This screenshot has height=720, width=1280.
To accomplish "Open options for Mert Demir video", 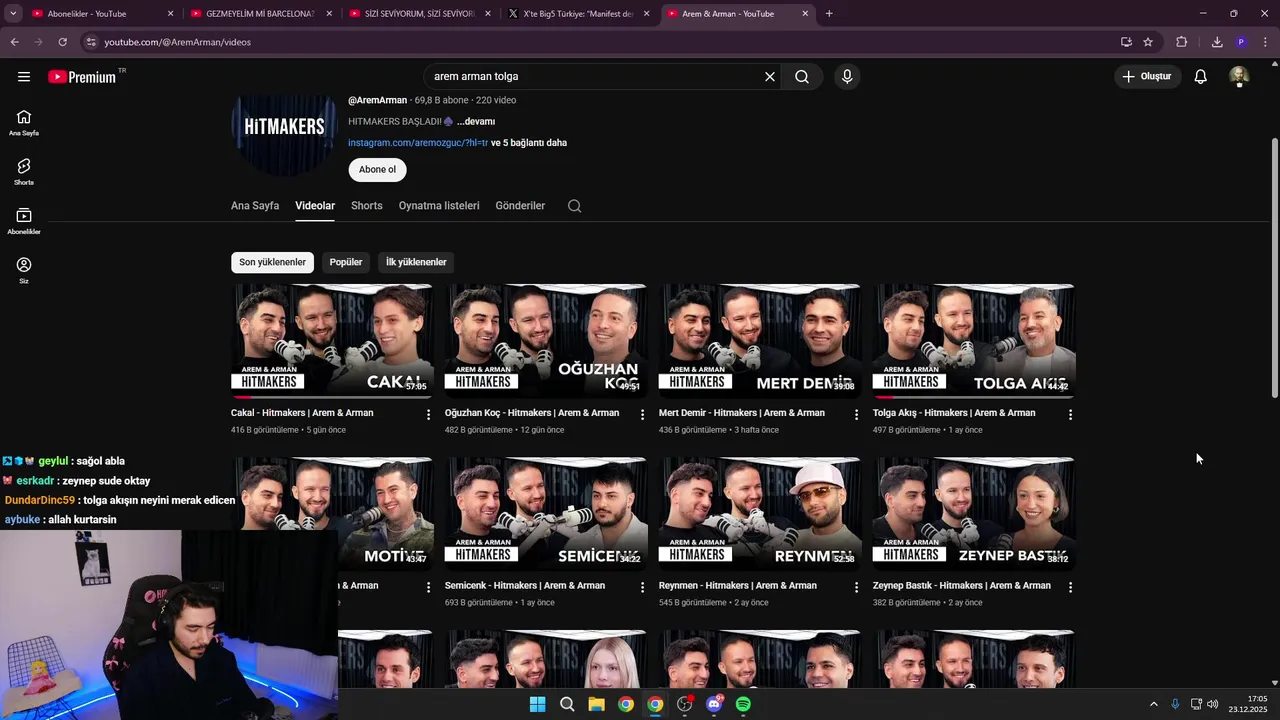I will pos(856,414).
